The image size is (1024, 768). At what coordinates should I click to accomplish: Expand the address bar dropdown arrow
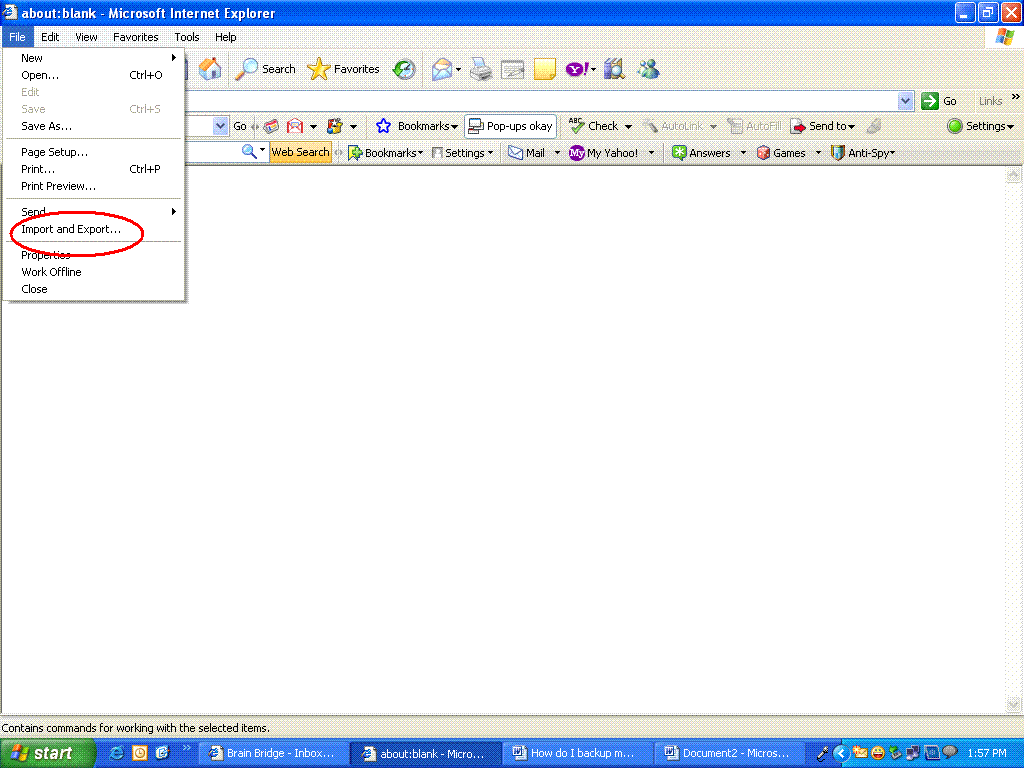(x=905, y=101)
